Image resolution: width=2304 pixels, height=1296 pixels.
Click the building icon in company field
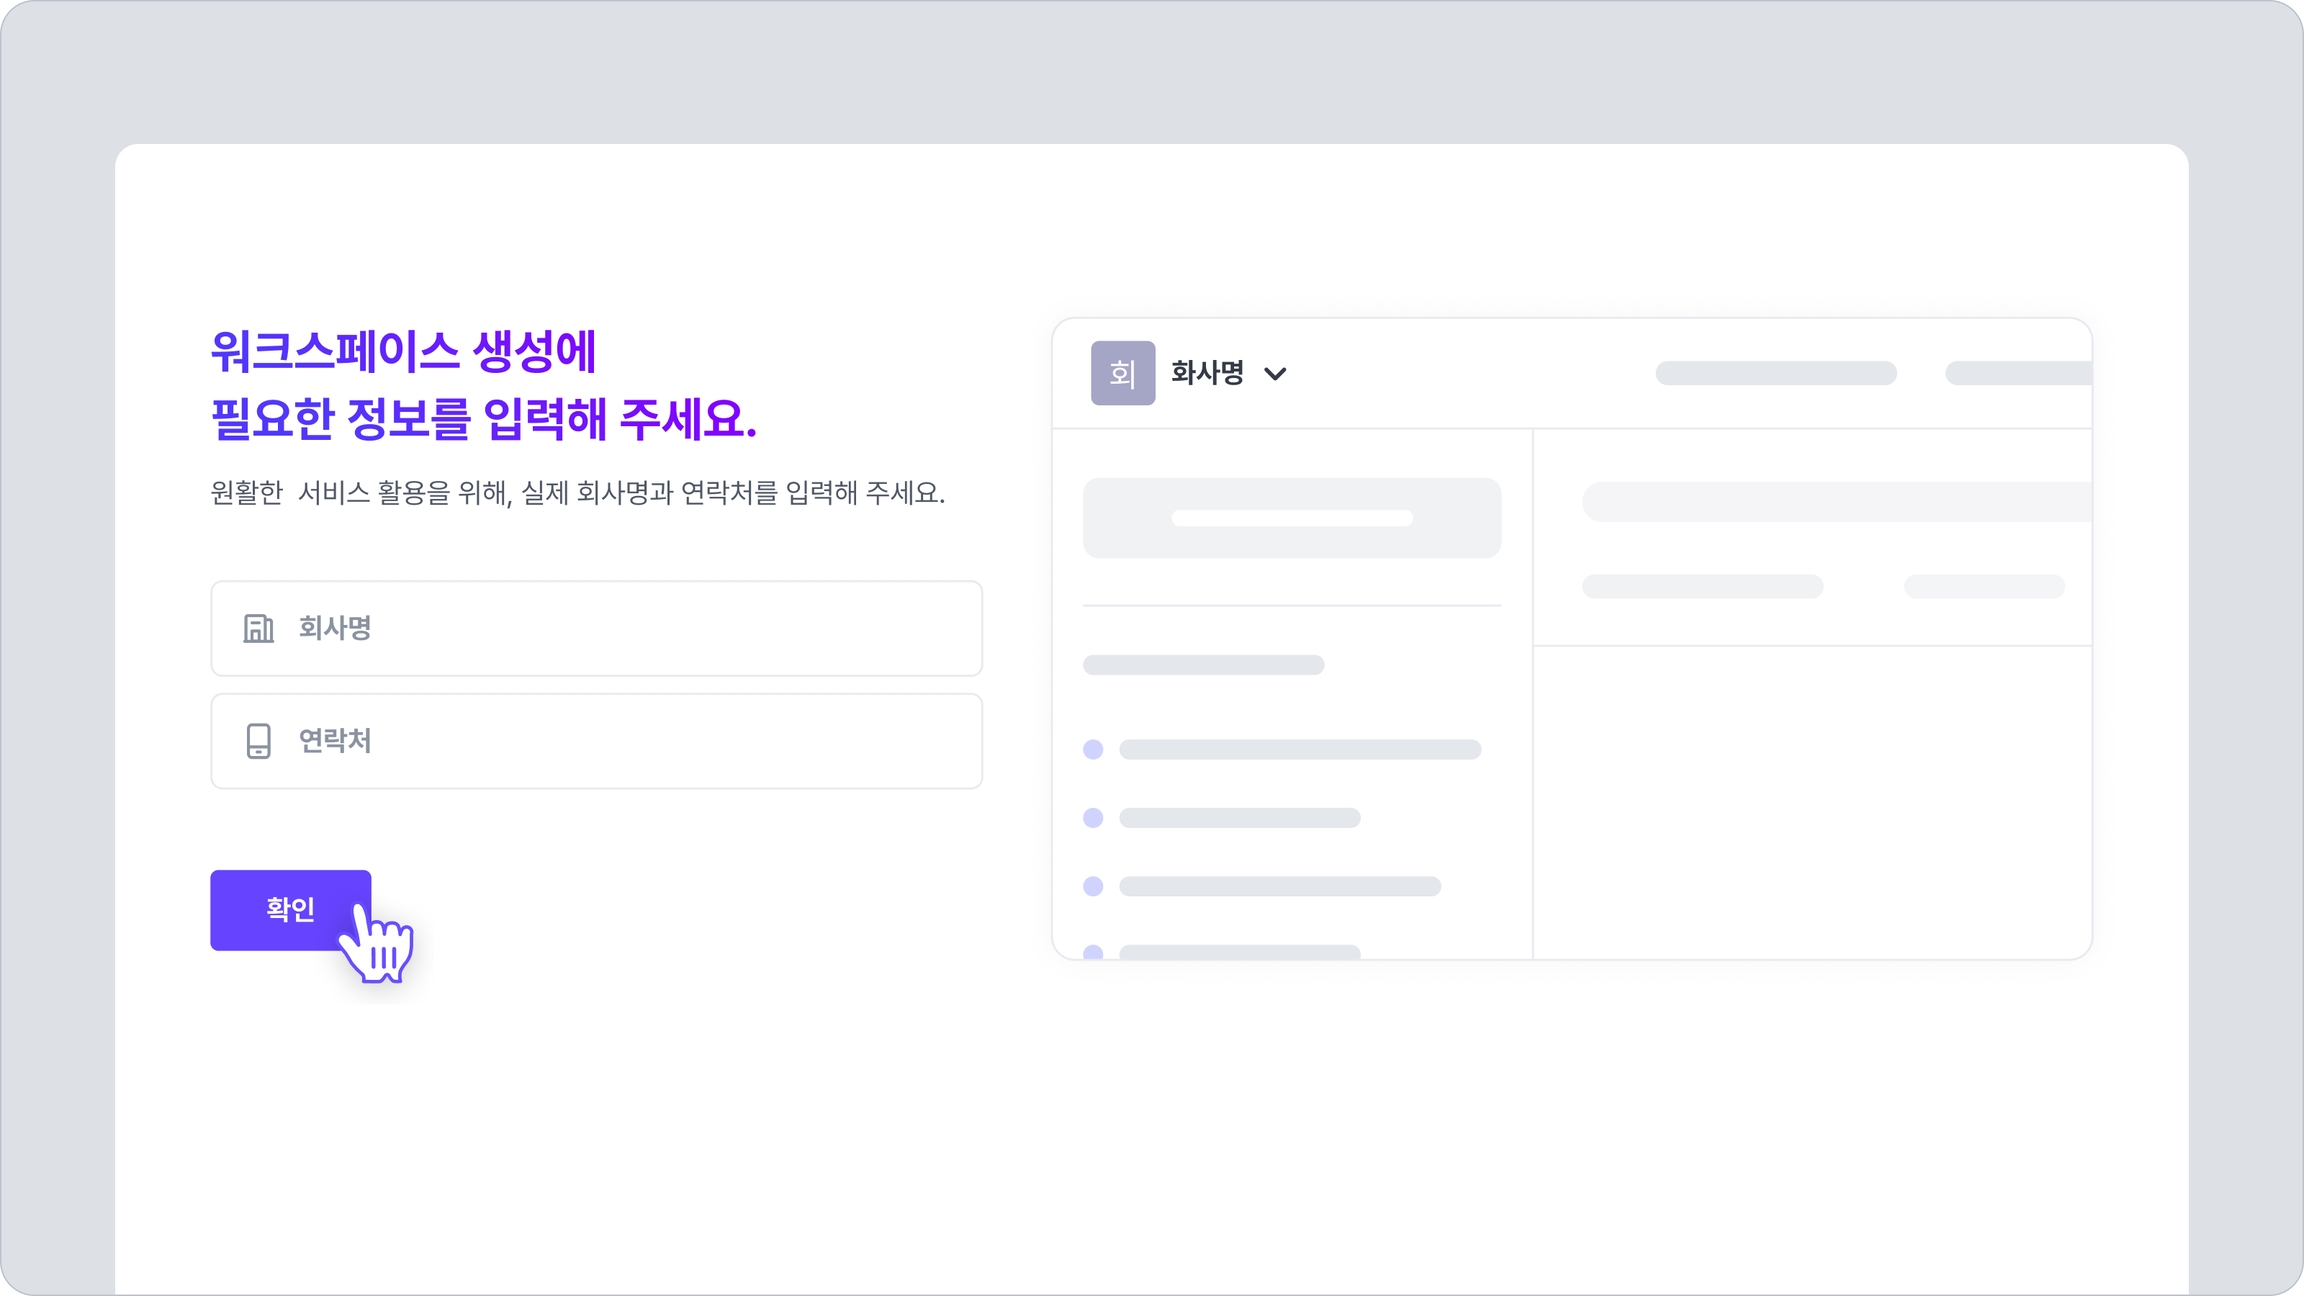(258, 628)
